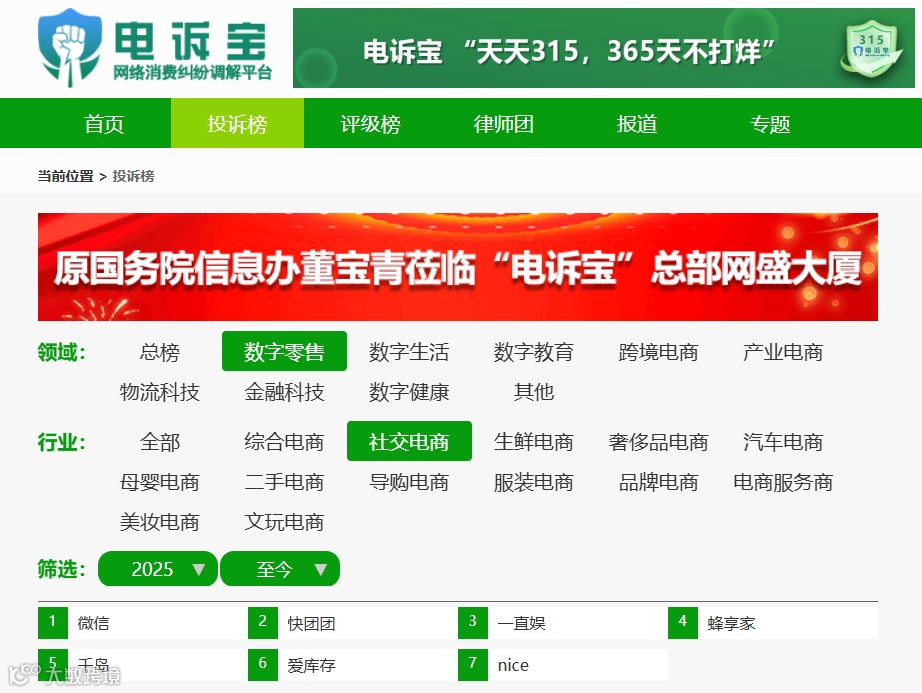Choose the 金融科技 domain

click(284, 391)
